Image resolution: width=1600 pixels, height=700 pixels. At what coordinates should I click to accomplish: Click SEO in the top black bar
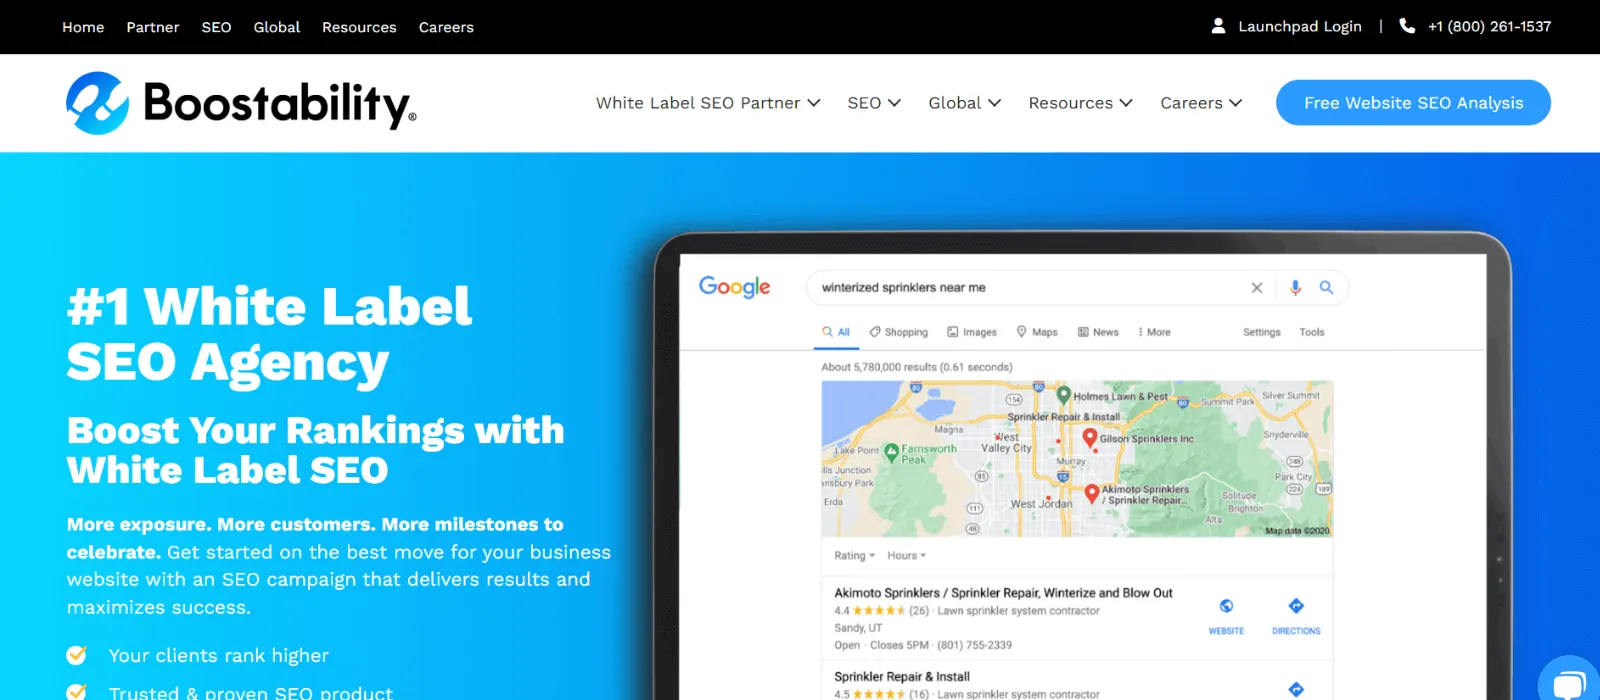[x=216, y=27]
